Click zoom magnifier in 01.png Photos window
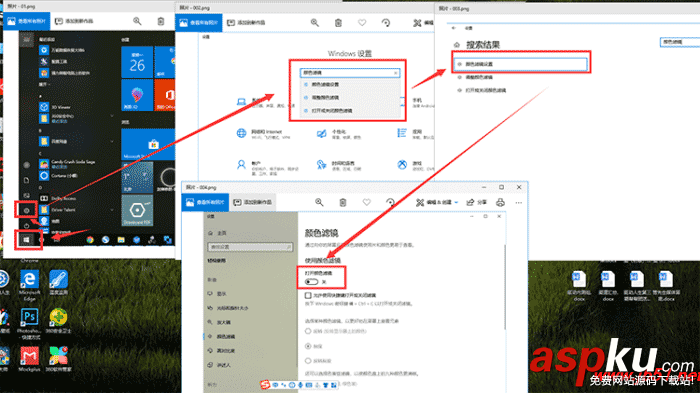This screenshot has height=393, width=700. [137, 21]
